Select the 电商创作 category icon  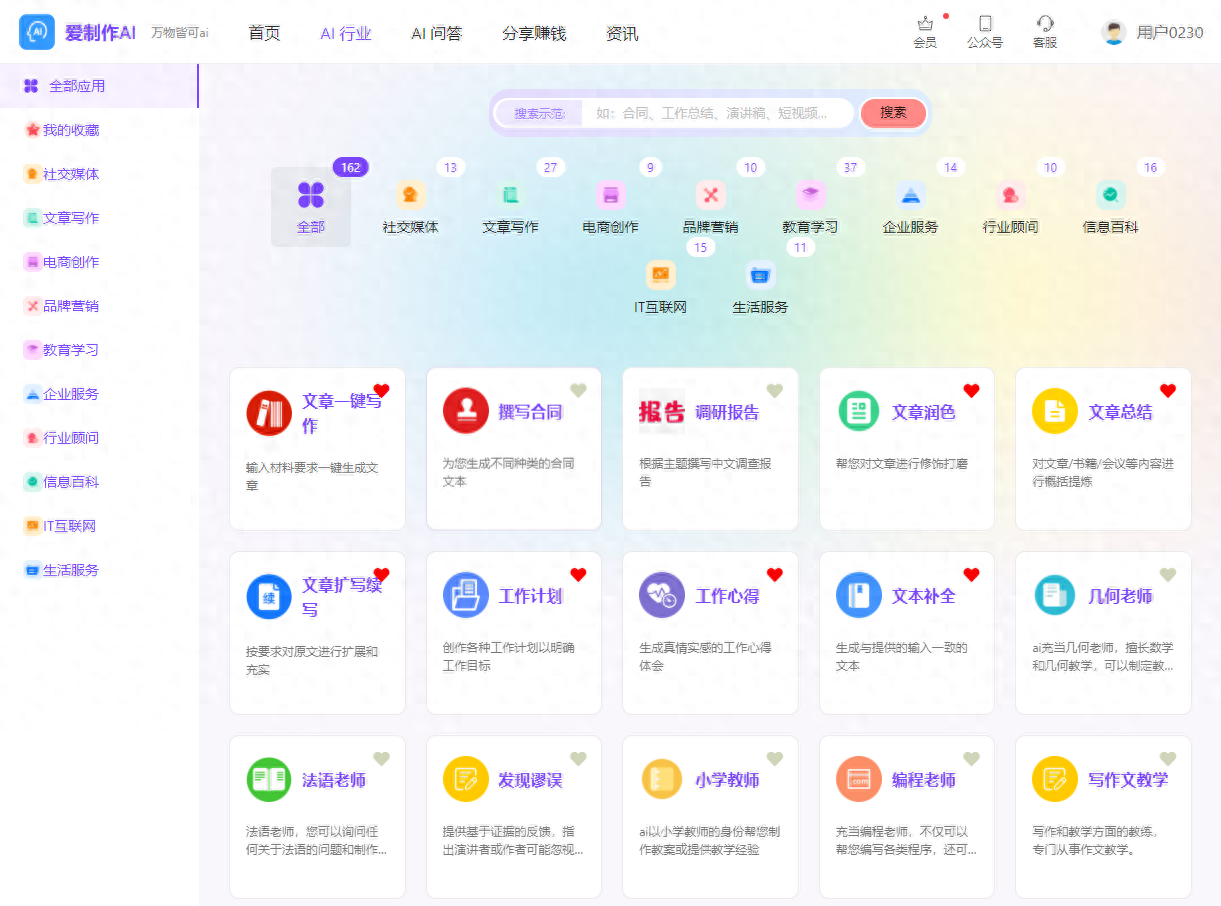(610, 195)
